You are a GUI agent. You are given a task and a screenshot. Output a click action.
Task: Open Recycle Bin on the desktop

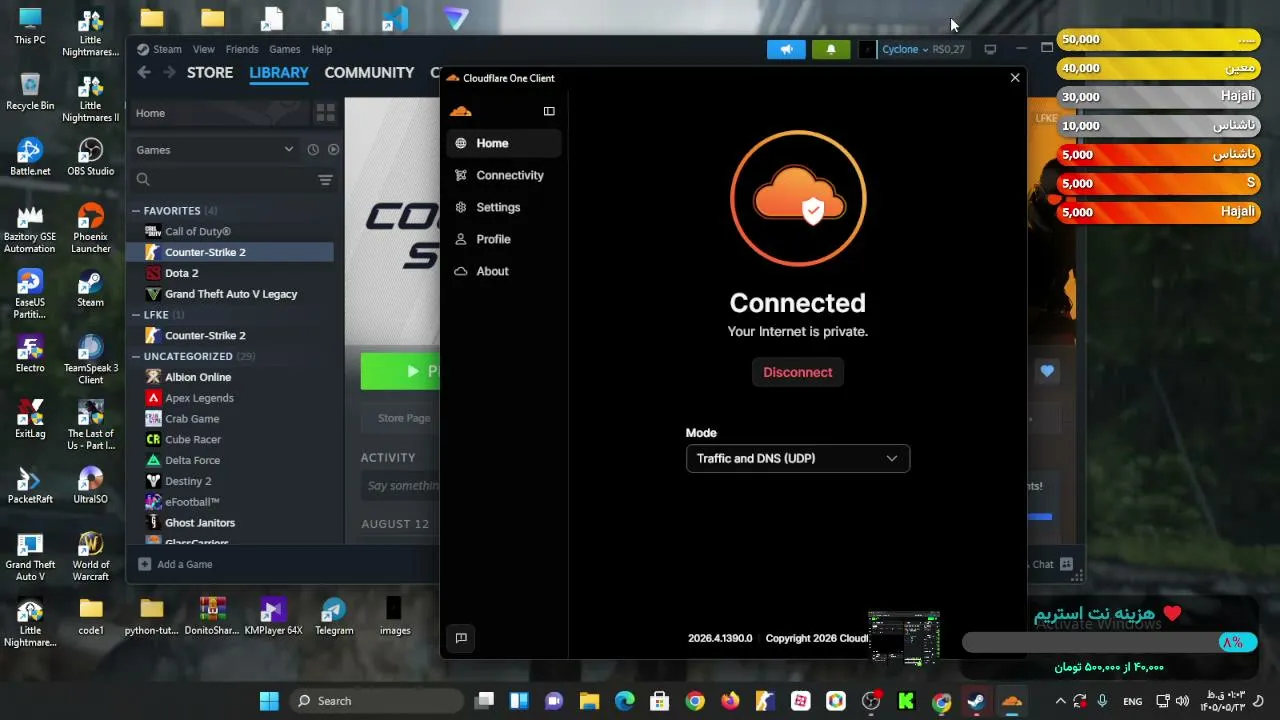[x=30, y=91]
